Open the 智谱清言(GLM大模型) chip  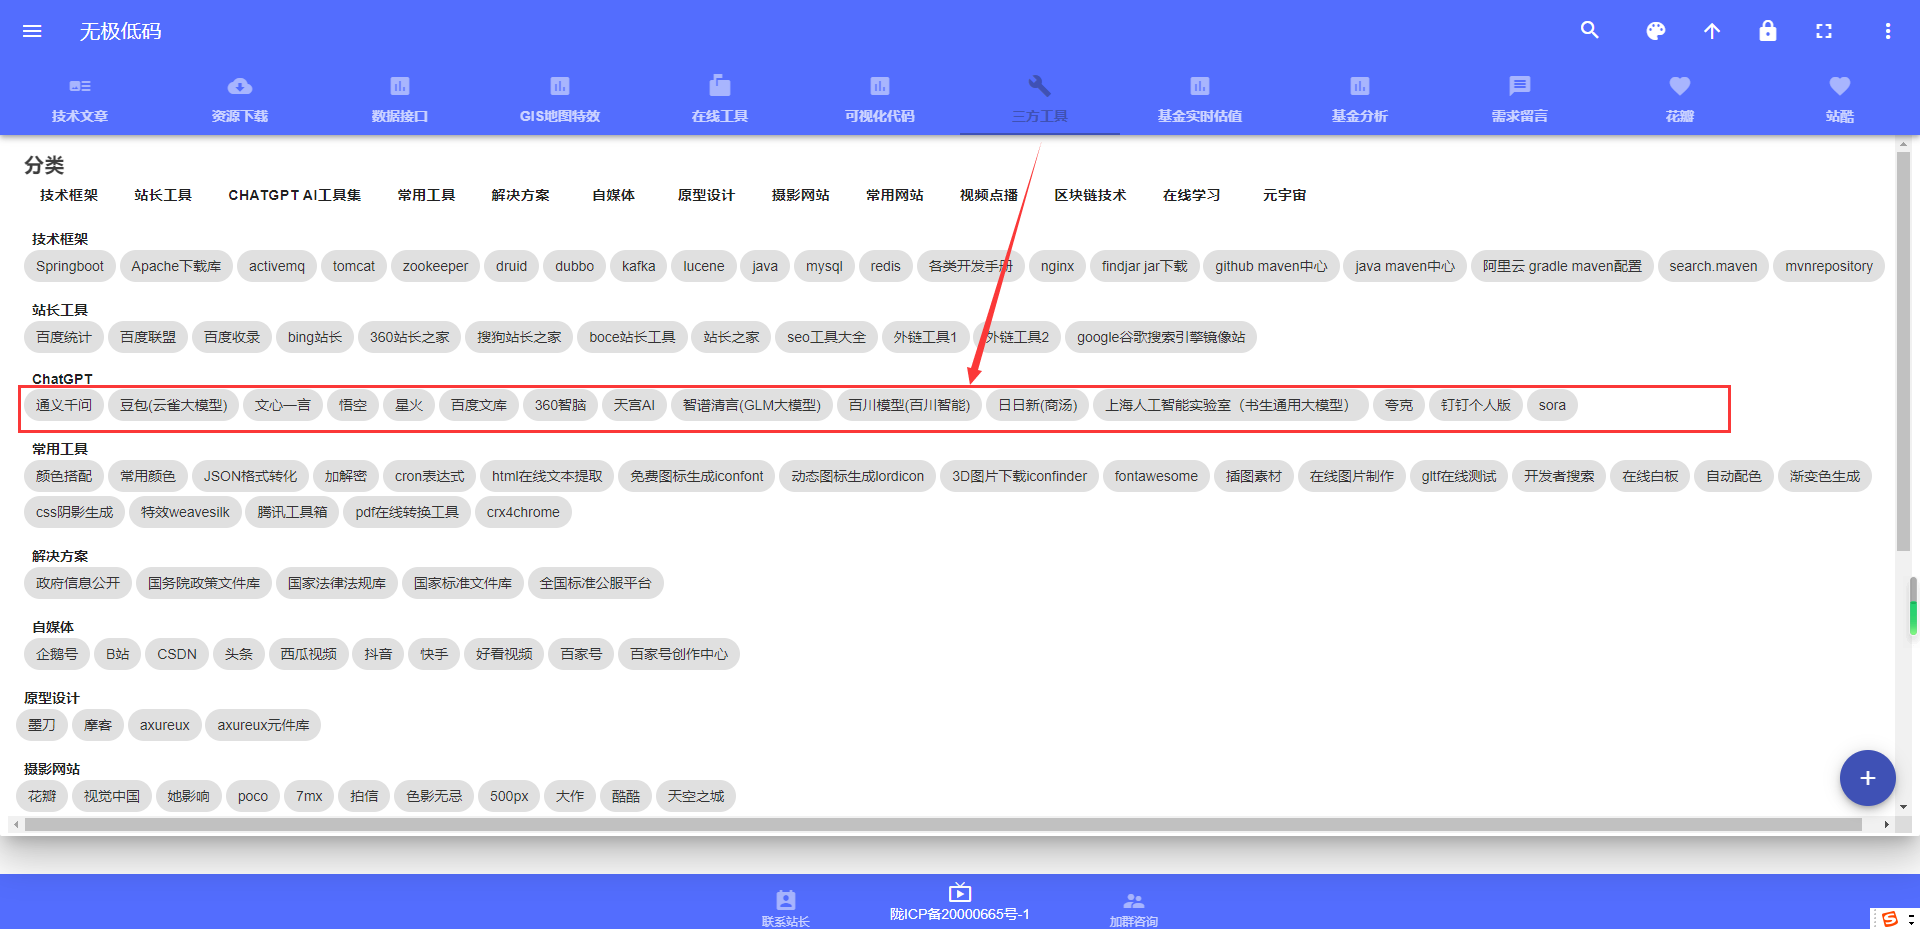(x=752, y=405)
